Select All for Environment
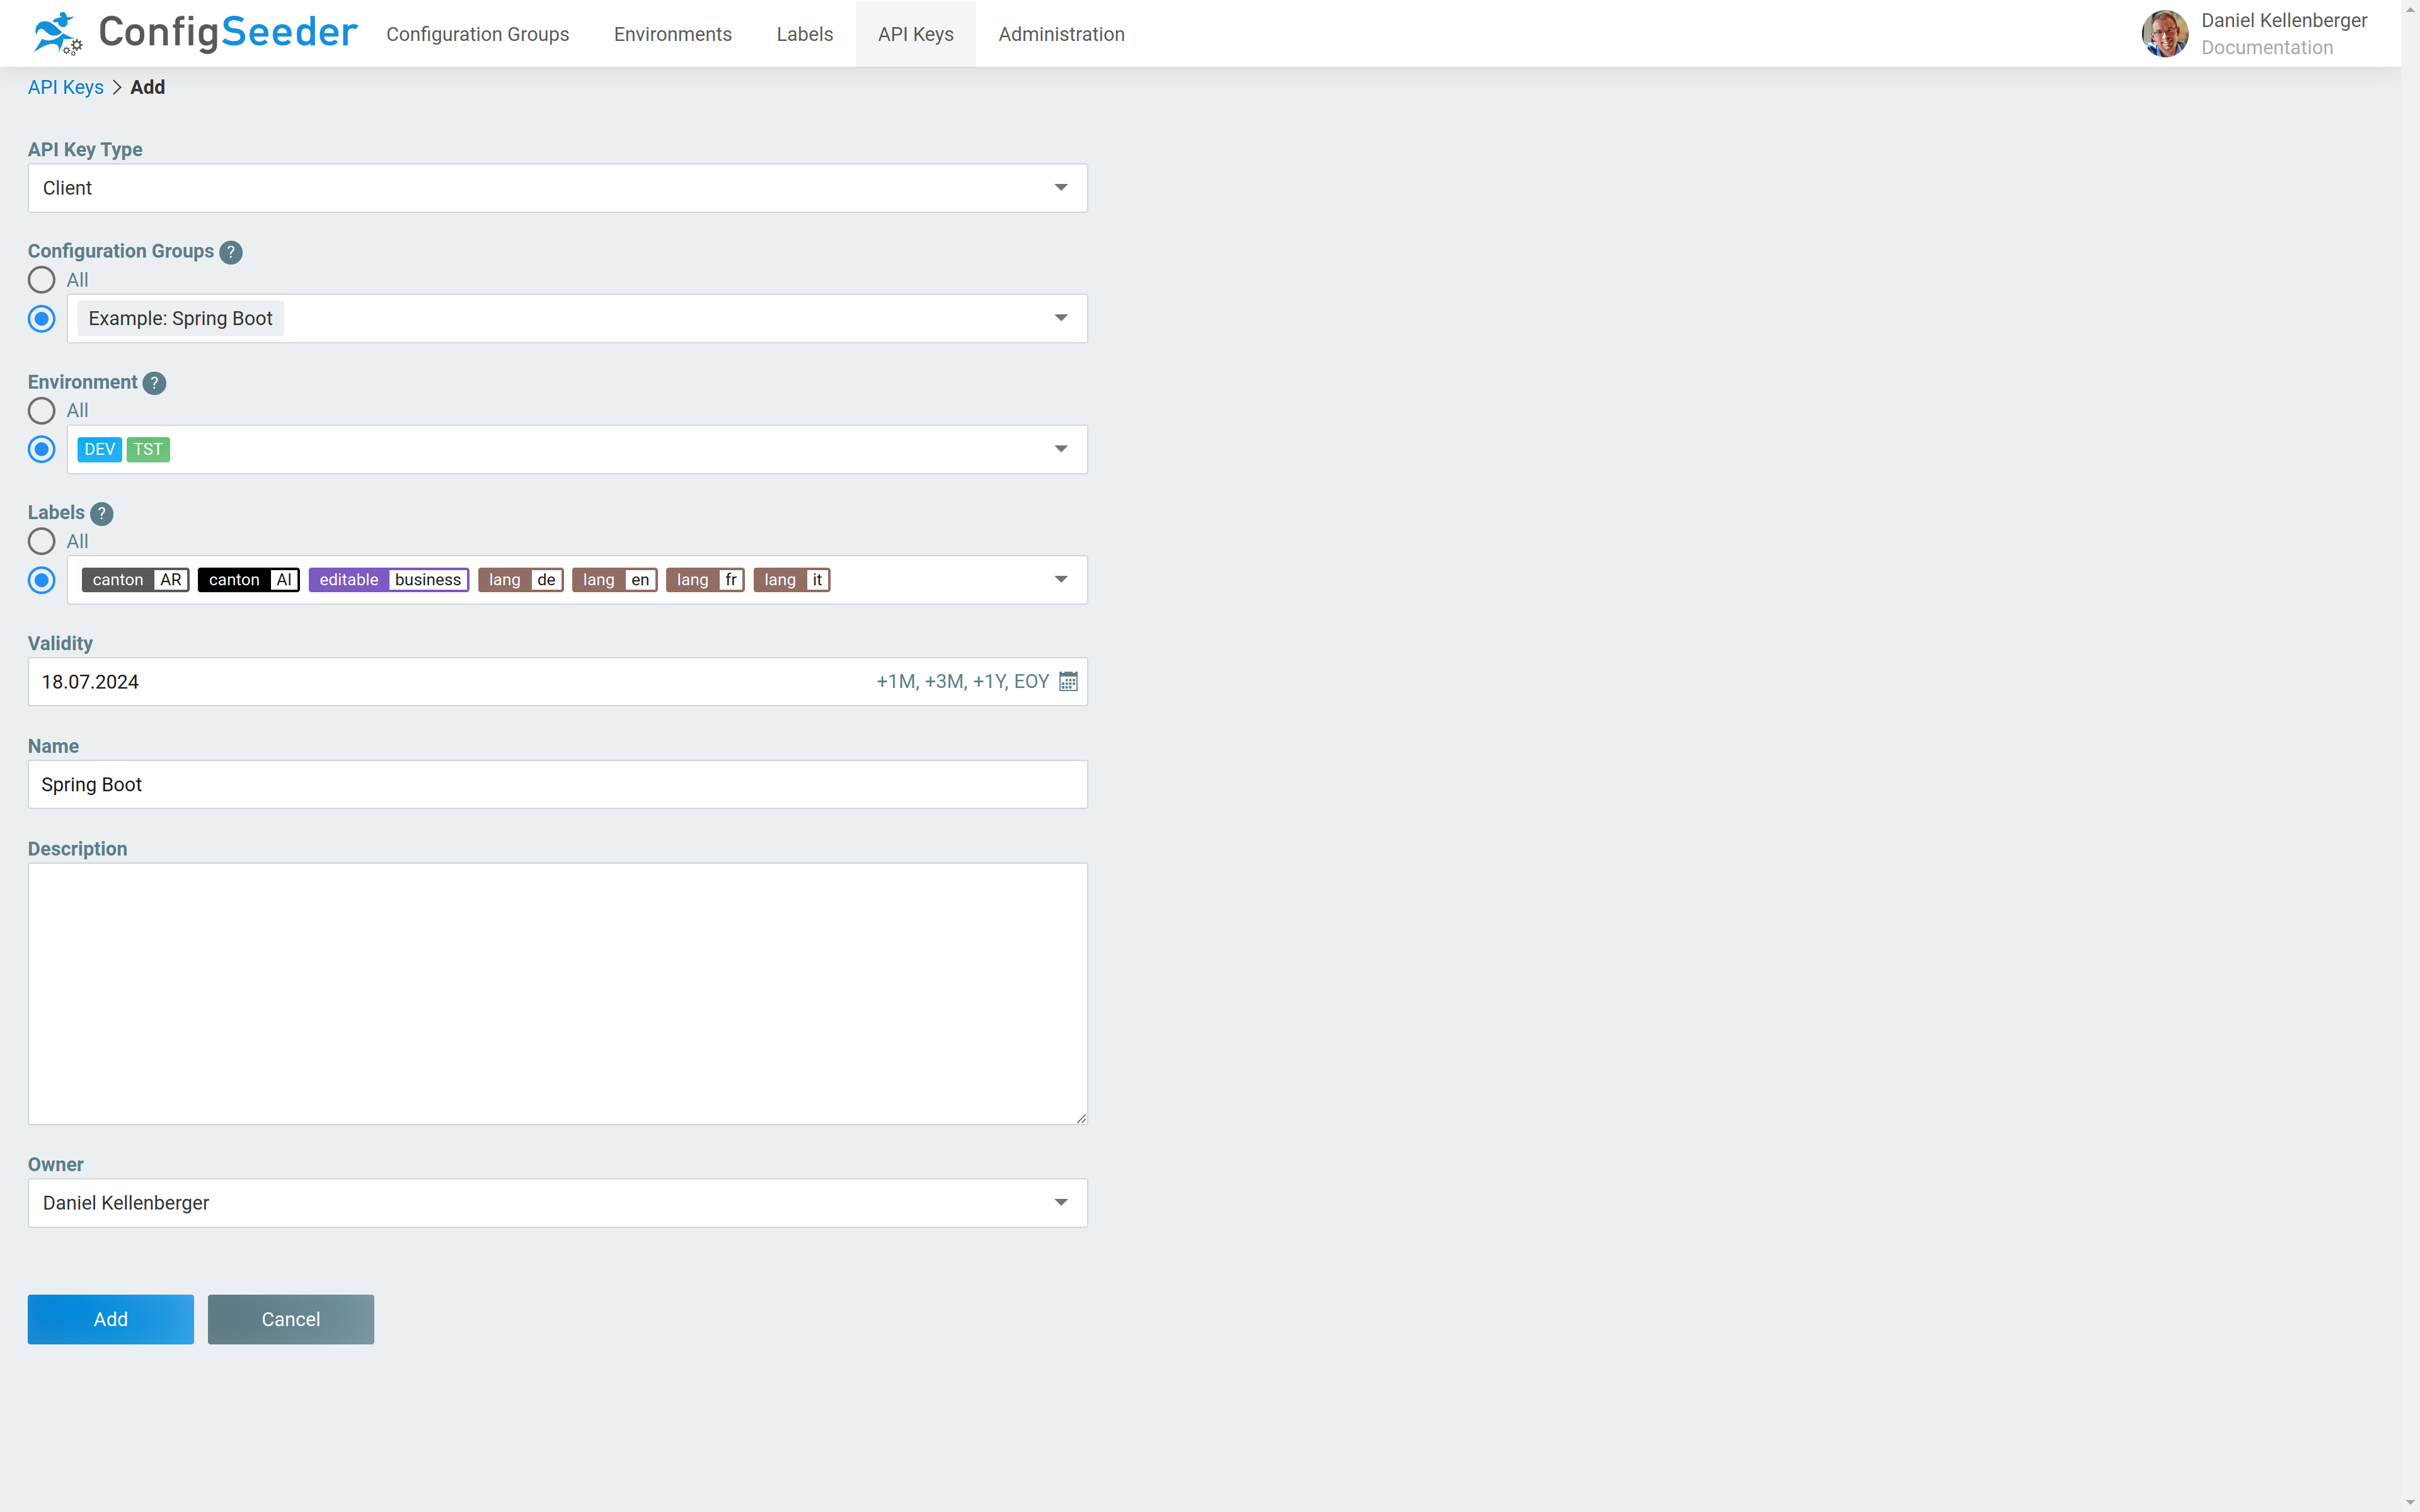Viewport: 2420px width, 1512px height. click(41, 410)
